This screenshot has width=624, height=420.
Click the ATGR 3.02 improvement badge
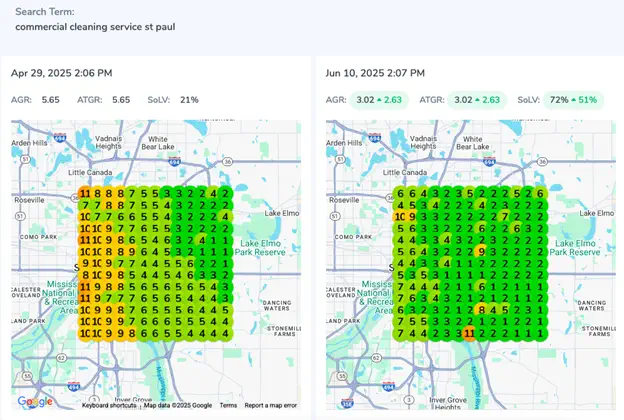pos(477,100)
